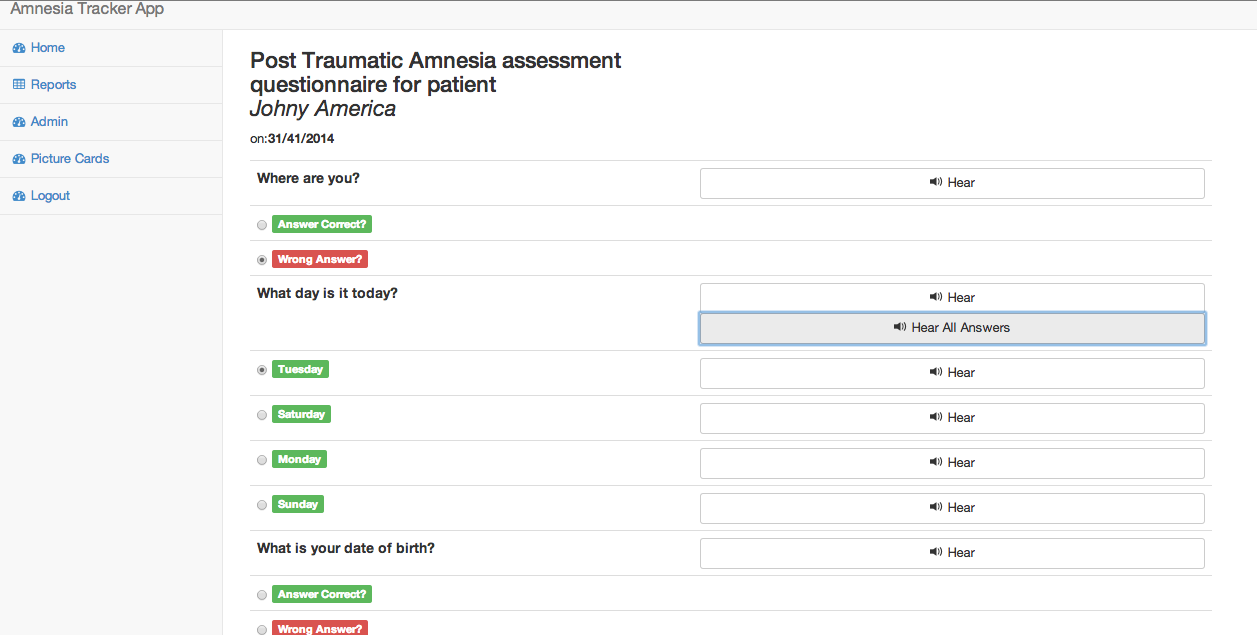Click the Logout icon in sidebar

pyautogui.click(x=19, y=196)
